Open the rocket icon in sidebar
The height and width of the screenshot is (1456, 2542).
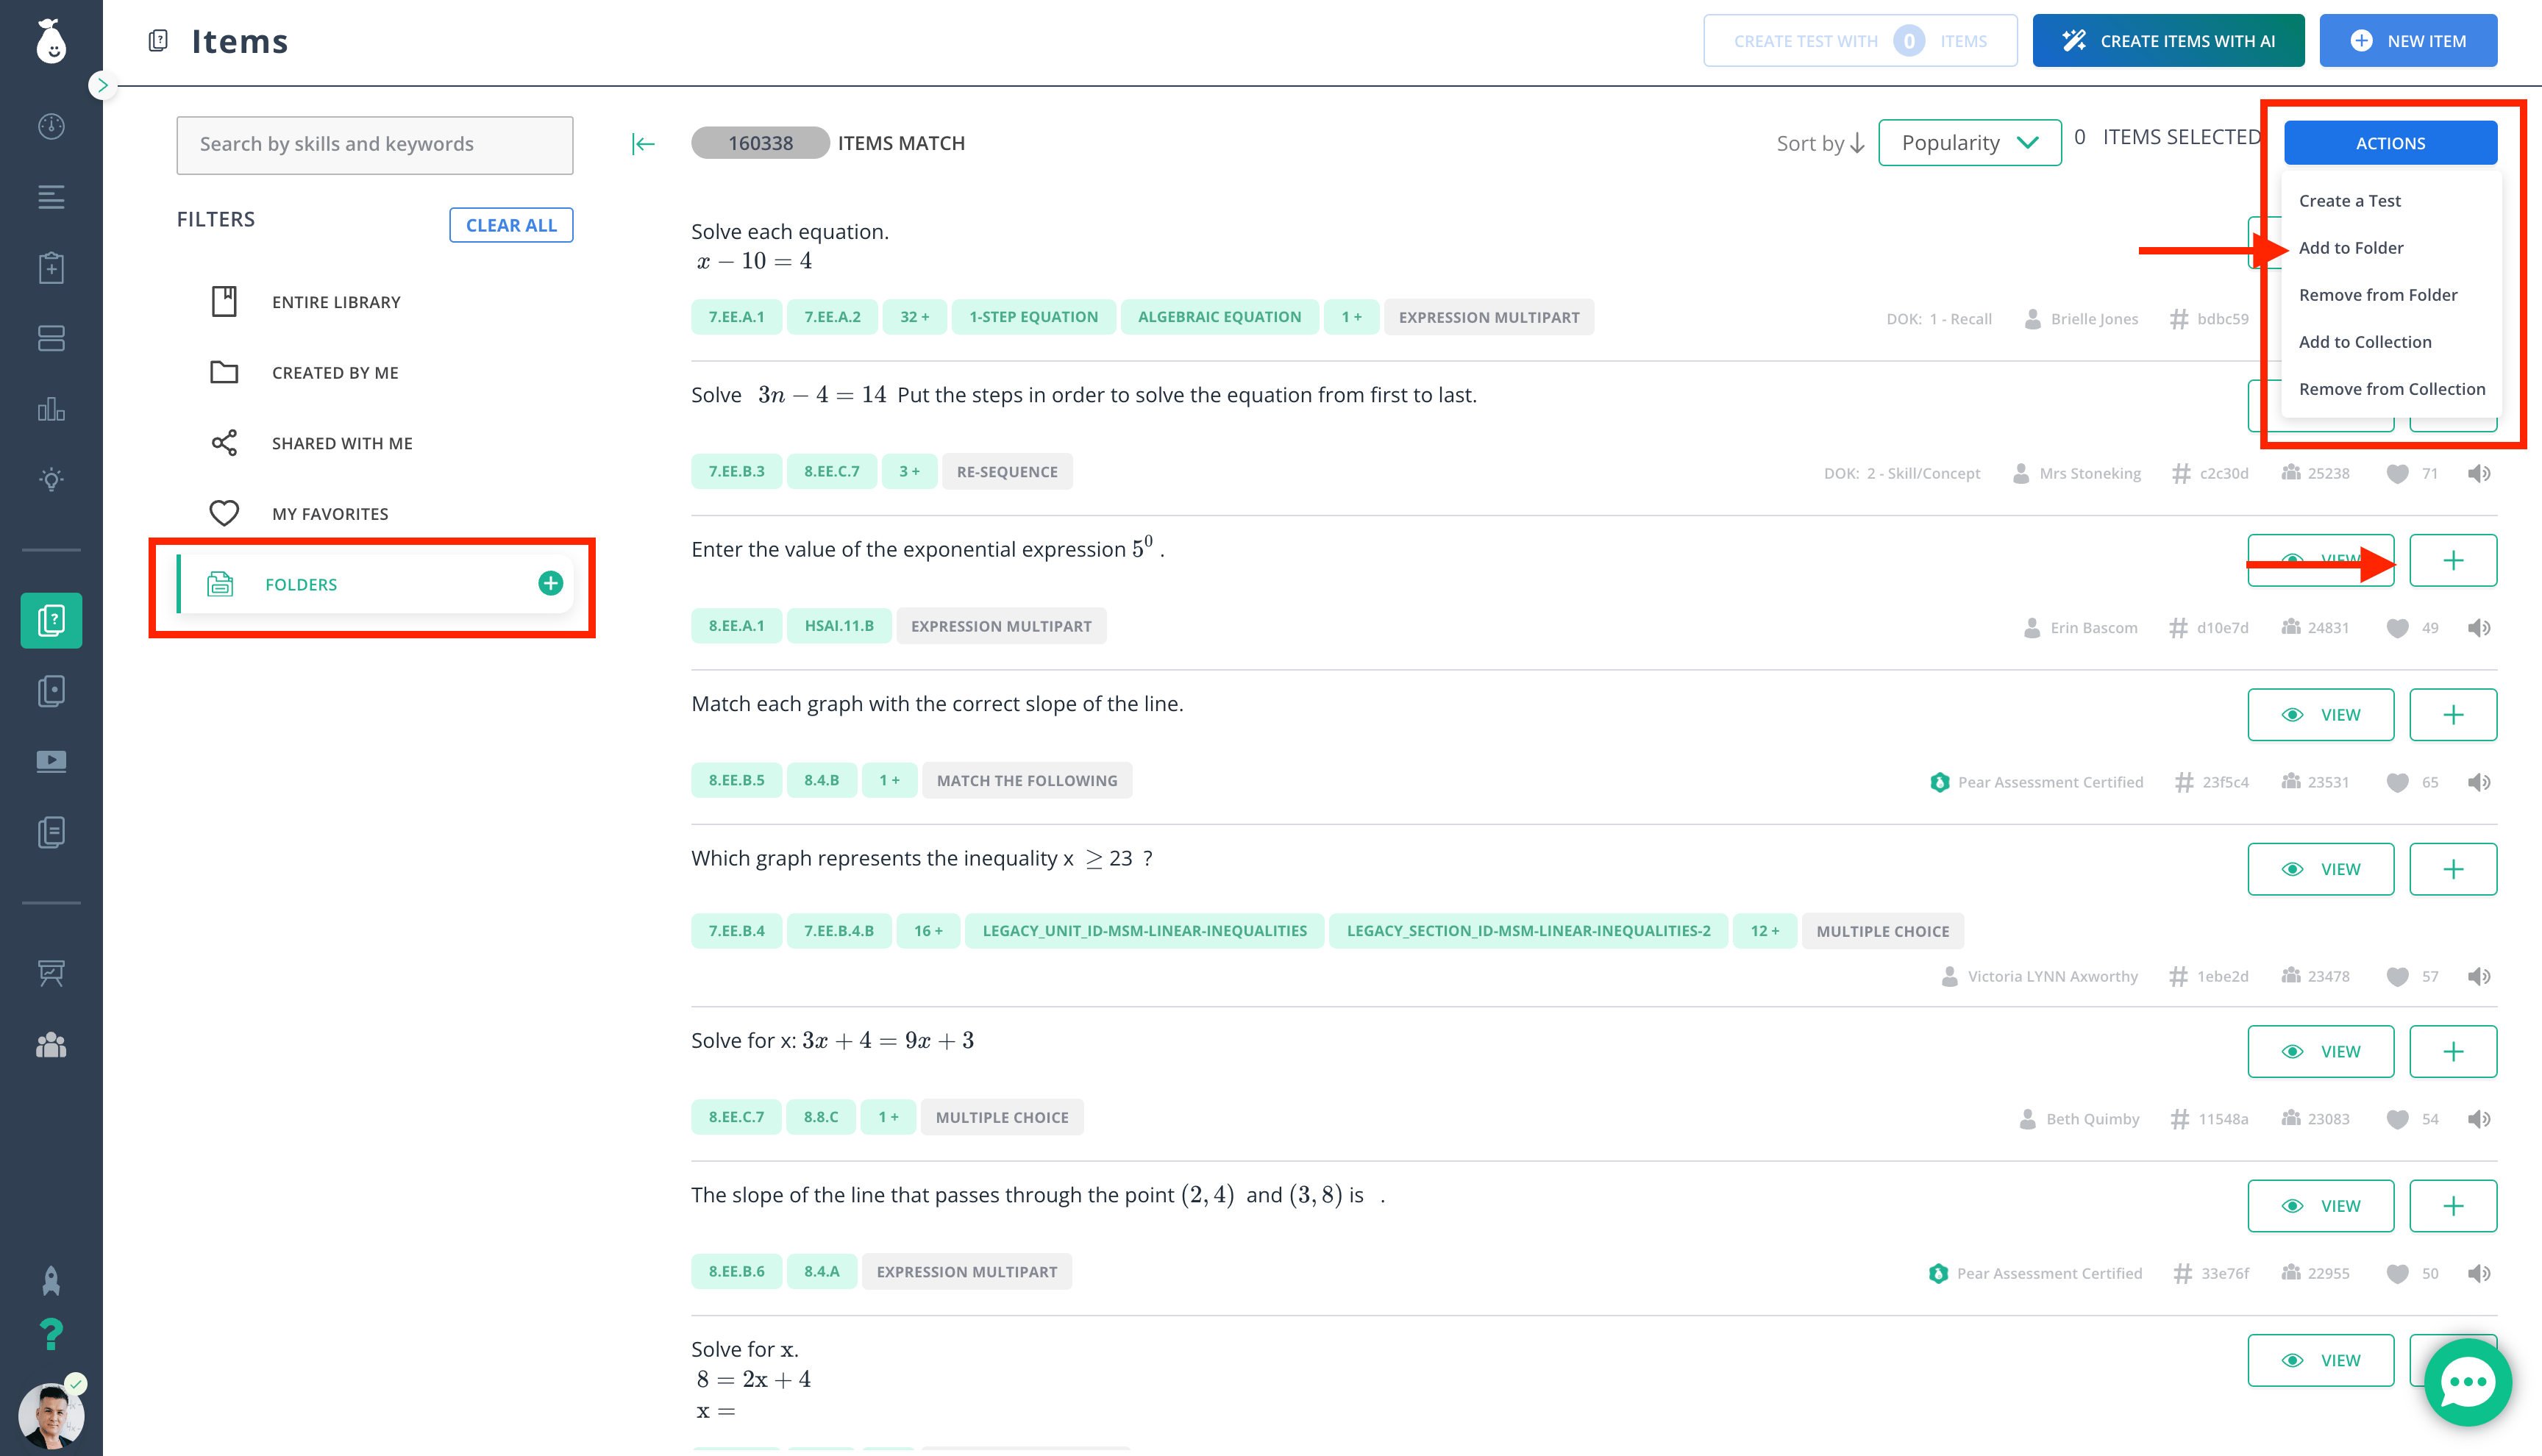click(51, 1280)
